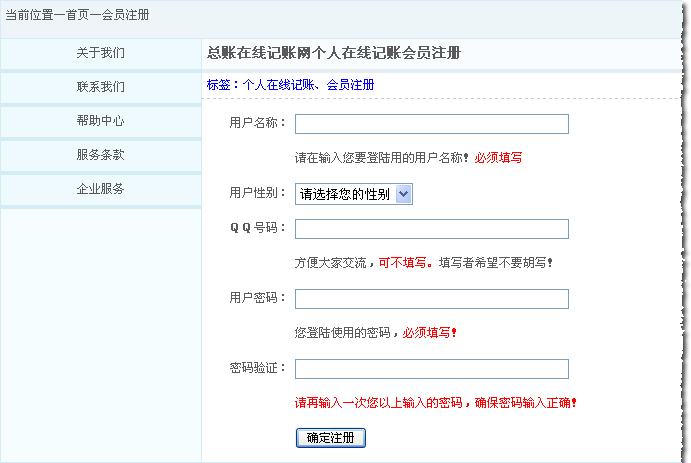This screenshot has width=691, height=463.
Task: Open 帮助中心 from the left menu
Action: pos(100,121)
